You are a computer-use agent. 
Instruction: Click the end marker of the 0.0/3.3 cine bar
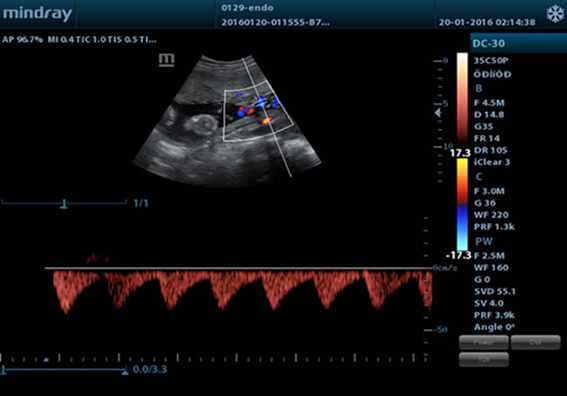(125, 371)
